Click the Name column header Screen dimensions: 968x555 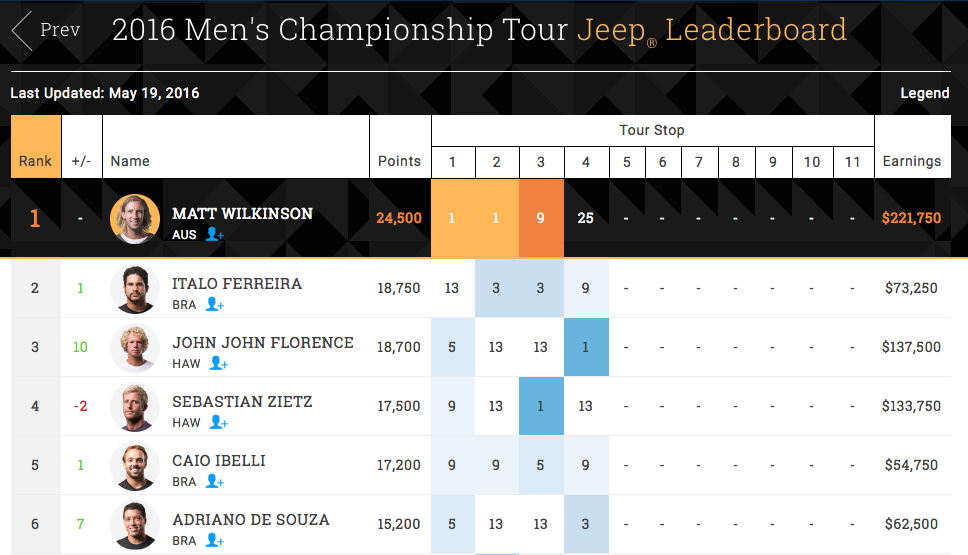coord(130,161)
